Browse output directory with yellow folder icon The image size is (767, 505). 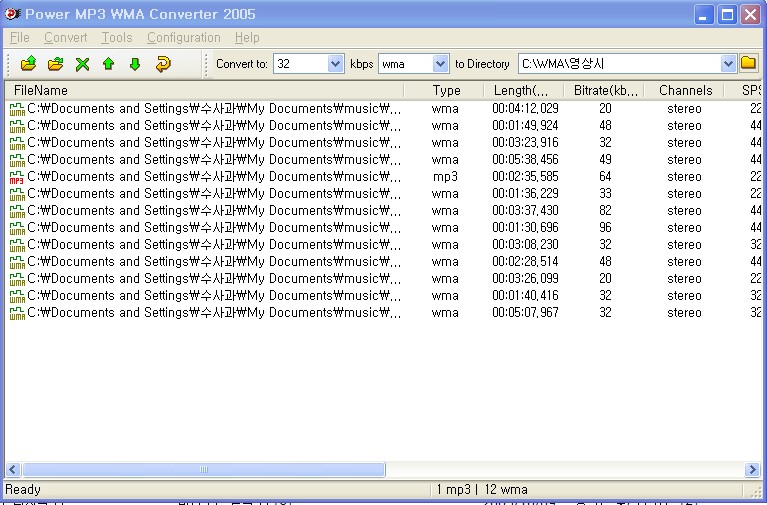point(748,63)
